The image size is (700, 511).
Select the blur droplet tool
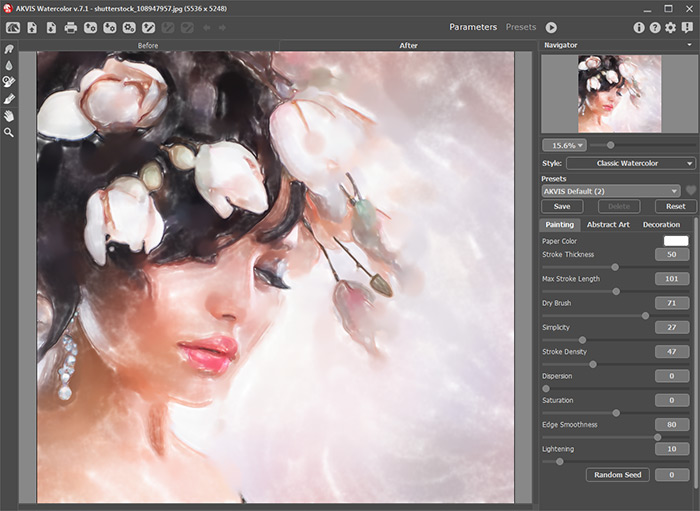(8, 66)
